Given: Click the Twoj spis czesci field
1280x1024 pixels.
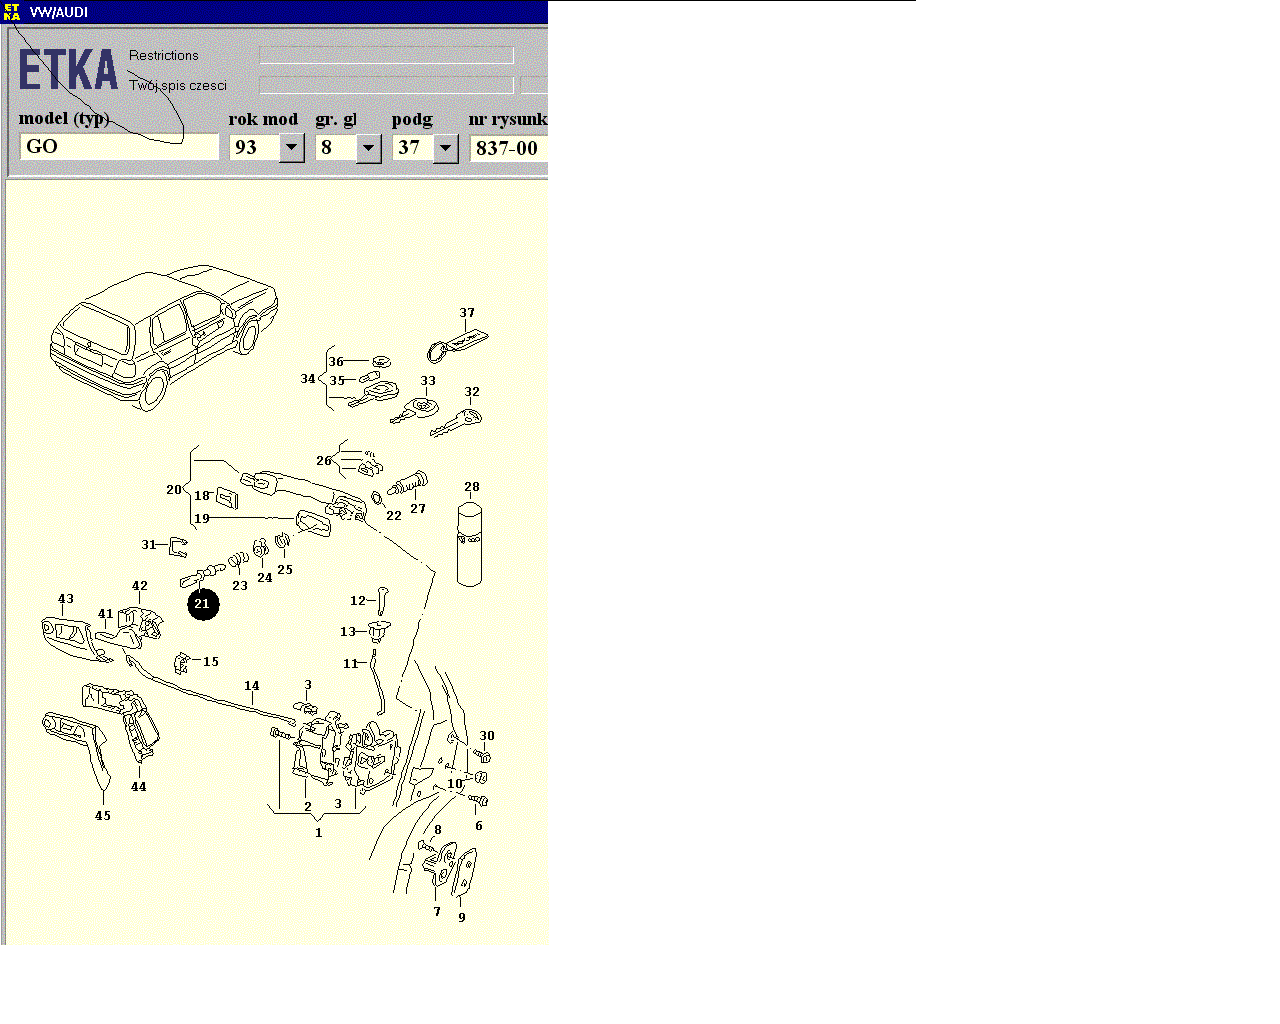Looking at the screenshot, I should click(x=386, y=85).
